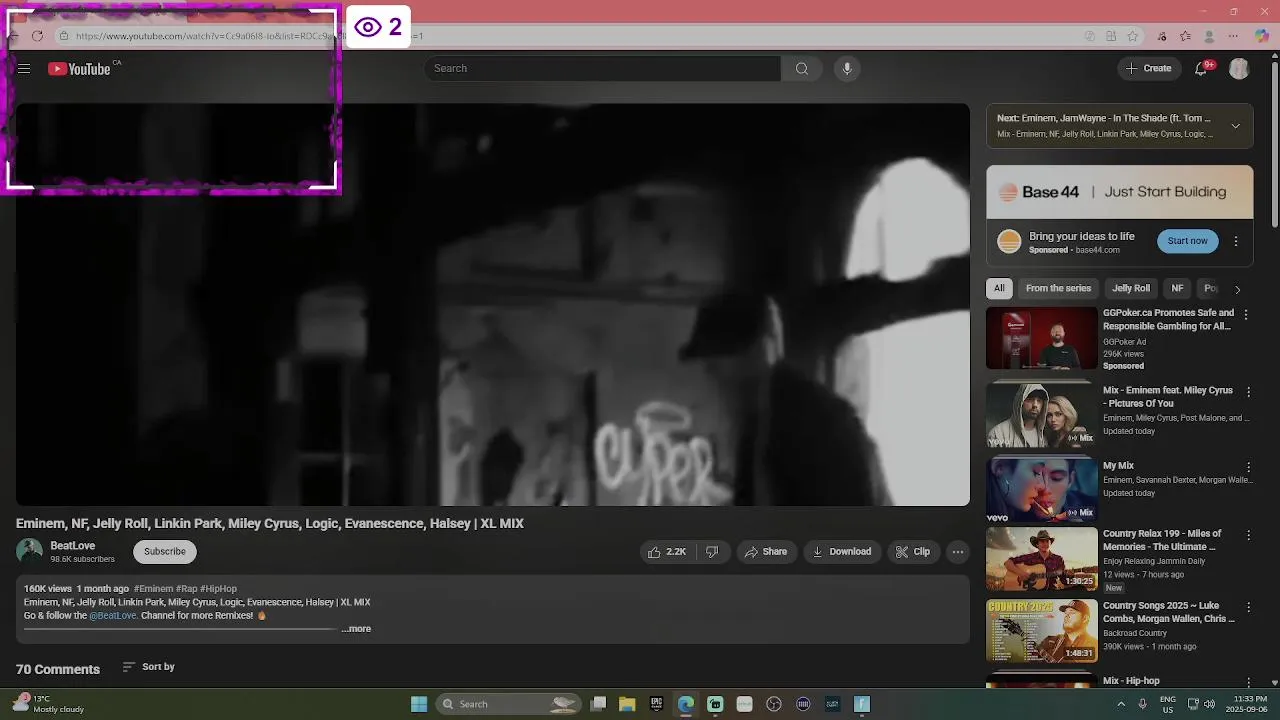Click into the YouTube search field
The image size is (1280, 720).
tap(602, 68)
